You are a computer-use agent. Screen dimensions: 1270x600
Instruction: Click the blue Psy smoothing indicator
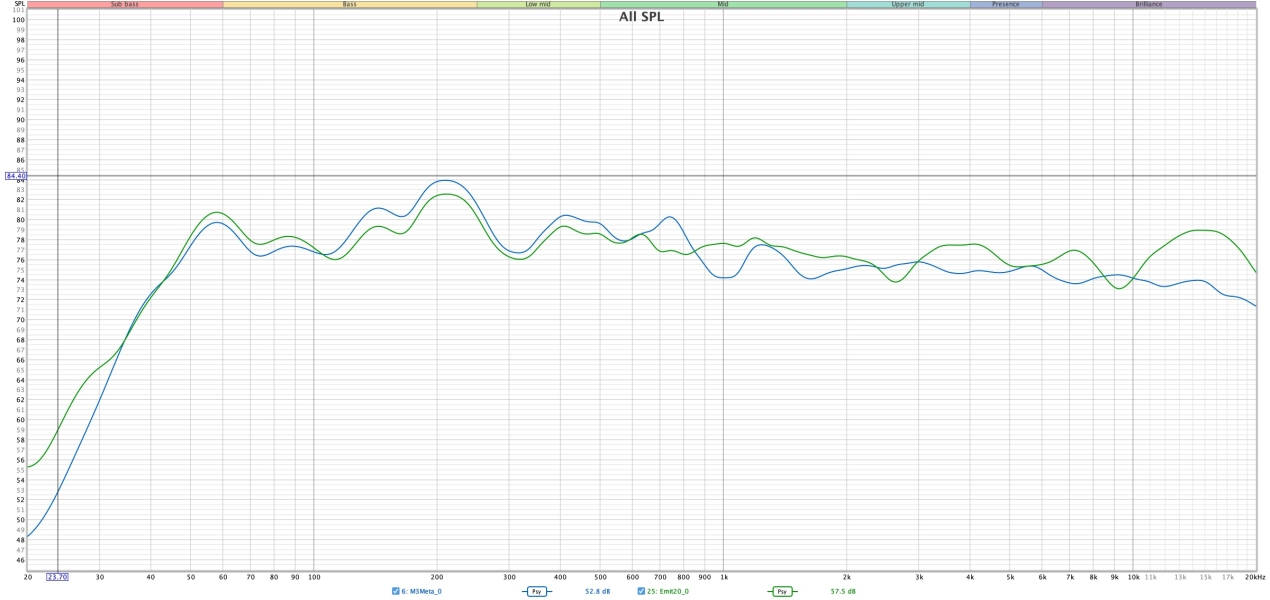pos(538,591)
